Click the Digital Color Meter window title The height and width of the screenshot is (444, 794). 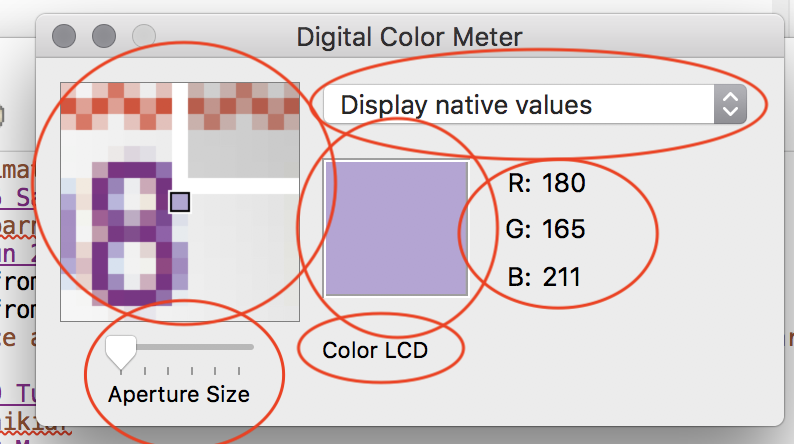tap(409, 38)
